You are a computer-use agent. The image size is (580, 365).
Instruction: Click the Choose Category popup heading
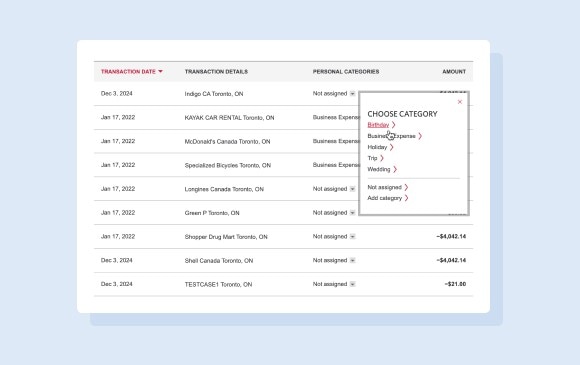(x=402, y=114)
